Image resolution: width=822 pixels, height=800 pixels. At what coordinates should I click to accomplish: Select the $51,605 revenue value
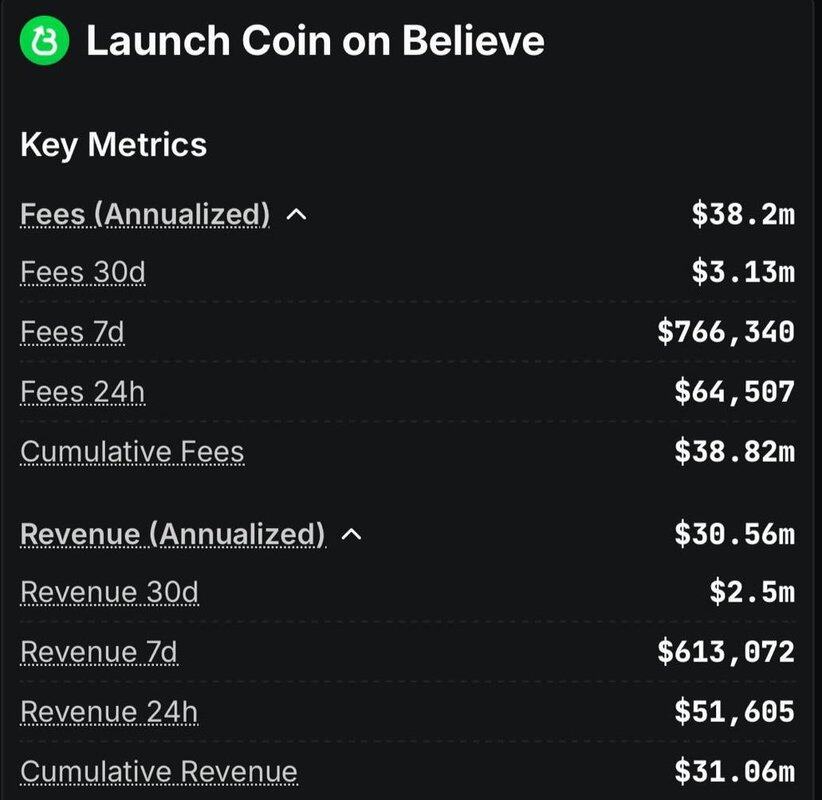point(735,711)
